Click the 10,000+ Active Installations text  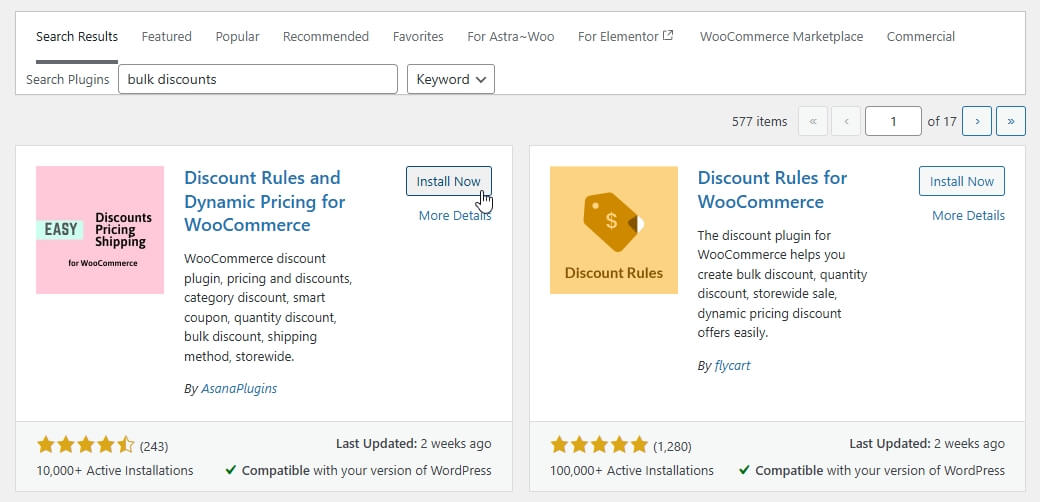(115, 471)
